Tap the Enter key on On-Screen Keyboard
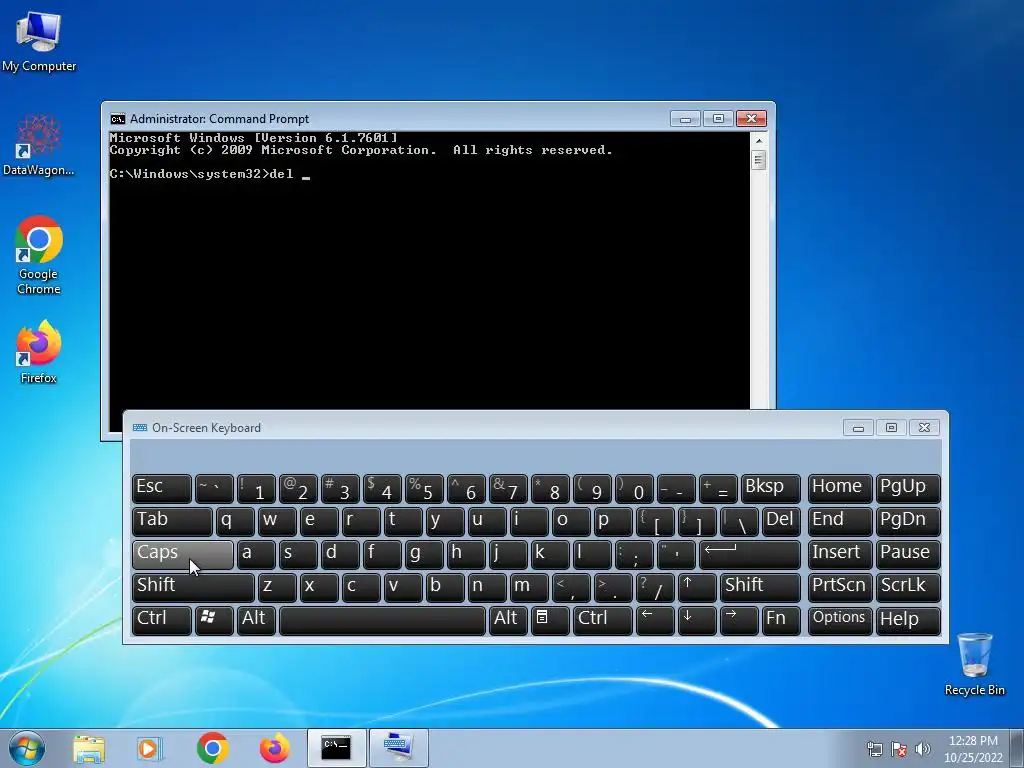The image size is (1024, 768). pos(750,554)
